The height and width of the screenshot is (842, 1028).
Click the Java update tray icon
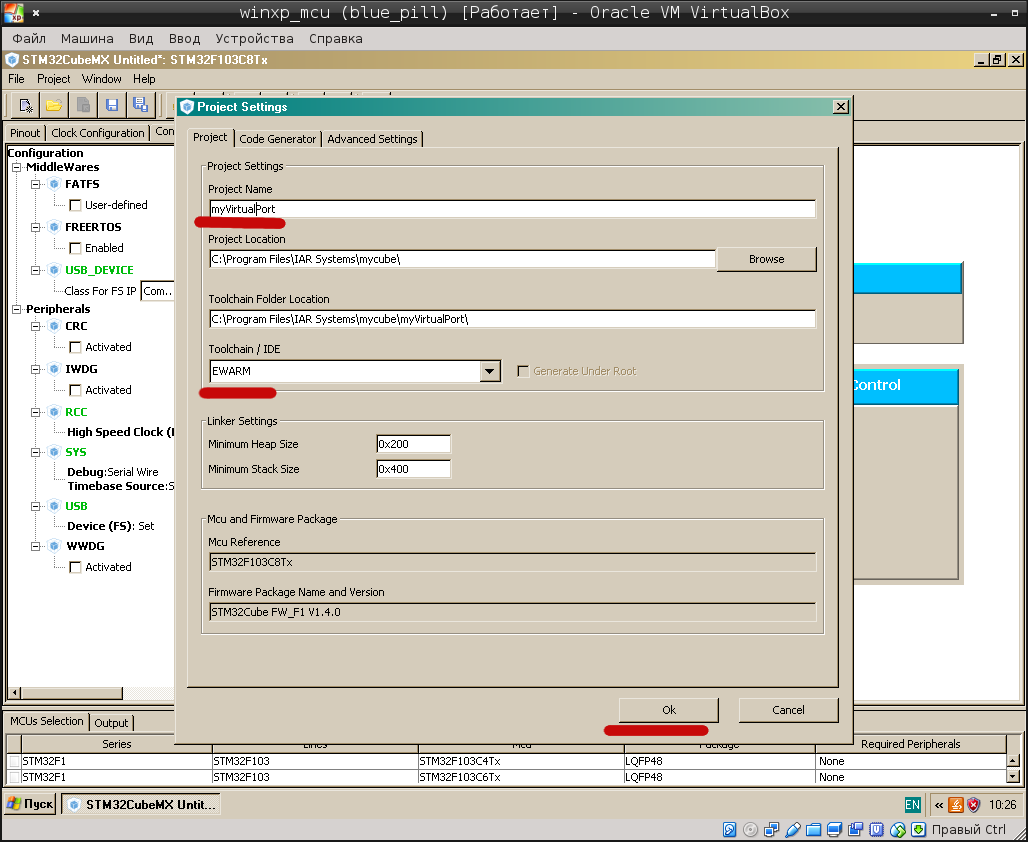pos(956,805)
